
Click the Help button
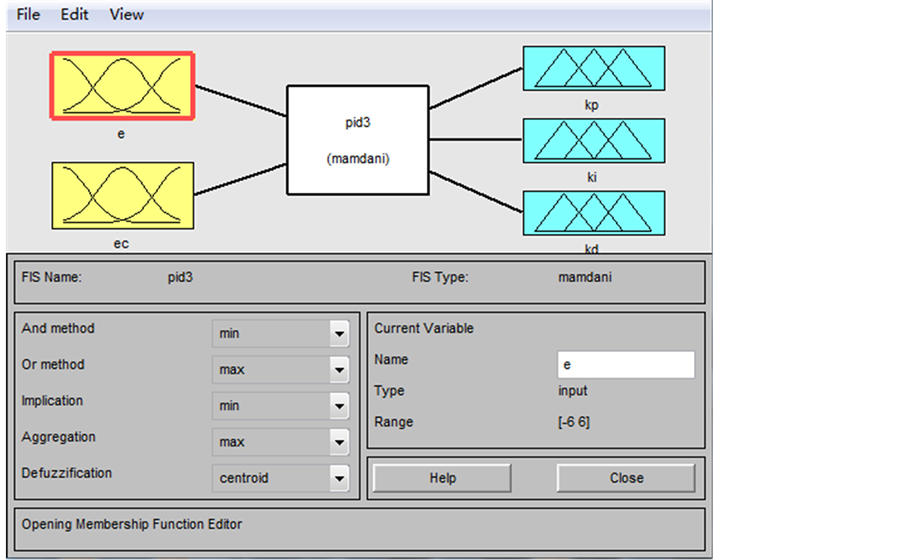coord(442,478)
